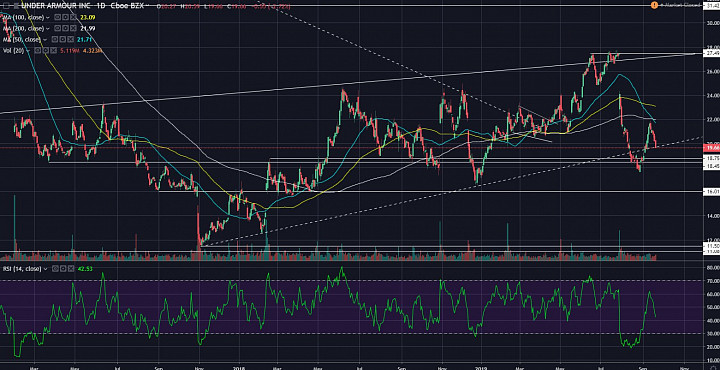Viewport: 720px width, 370px height.
Task: Remove the MA (200, close) indicator
Action: tap(73, 28)
